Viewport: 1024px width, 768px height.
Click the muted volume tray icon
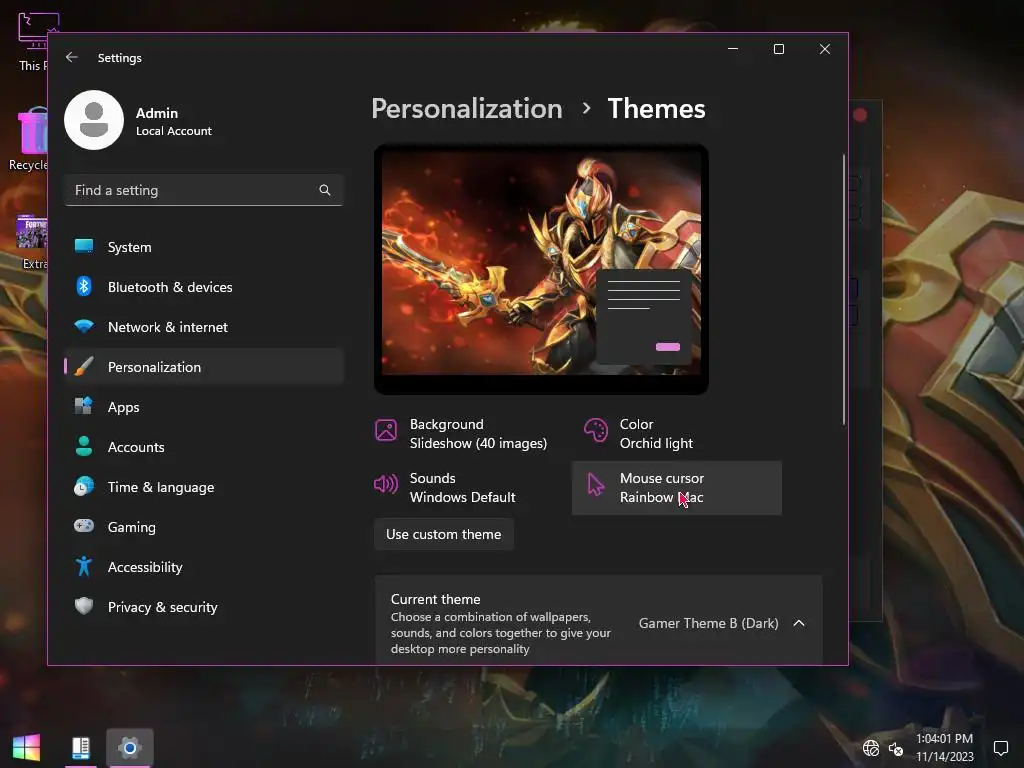896,748
